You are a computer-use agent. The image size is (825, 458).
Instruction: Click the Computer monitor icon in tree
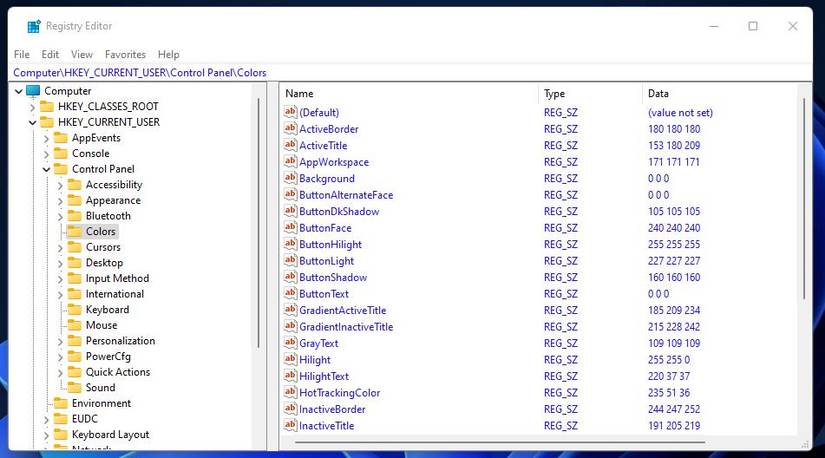coord(33,91)
